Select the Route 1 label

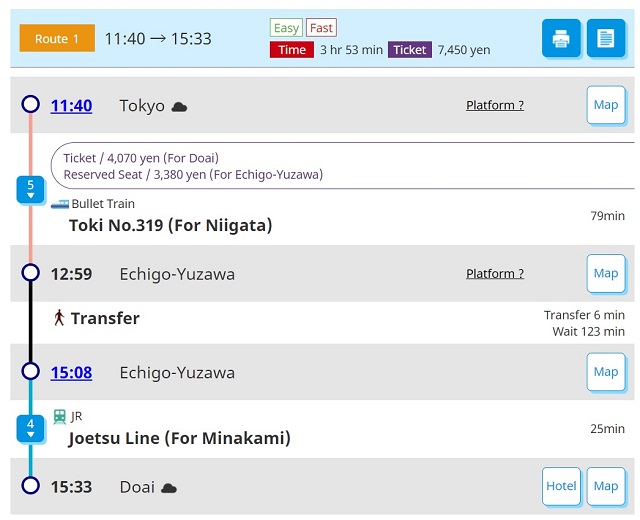click(57, 38)
